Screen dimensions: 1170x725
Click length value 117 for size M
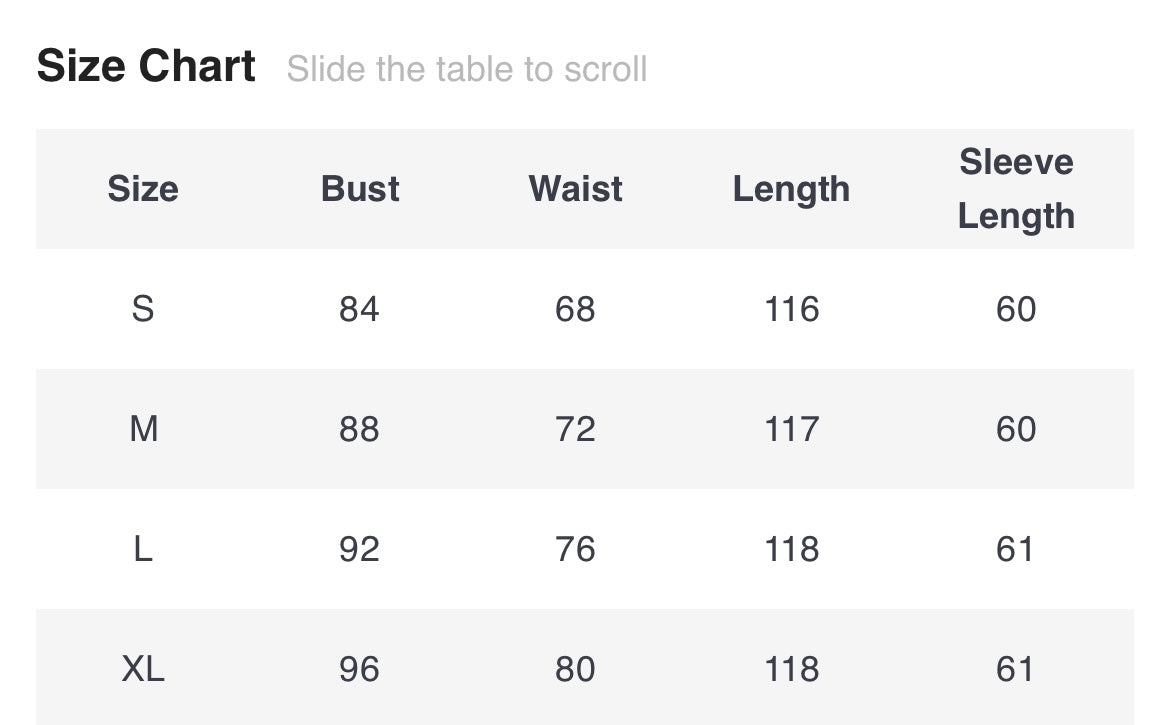[791, 429]
